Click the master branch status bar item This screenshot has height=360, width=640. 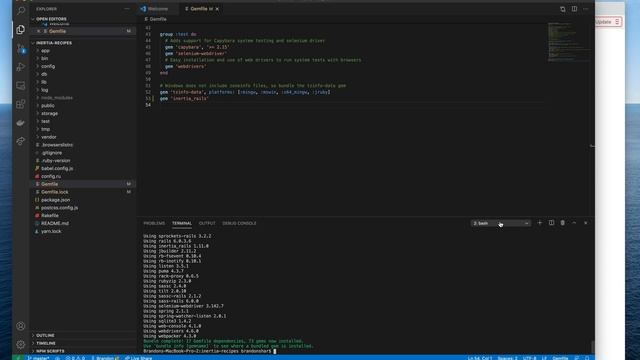pos(39,358)
